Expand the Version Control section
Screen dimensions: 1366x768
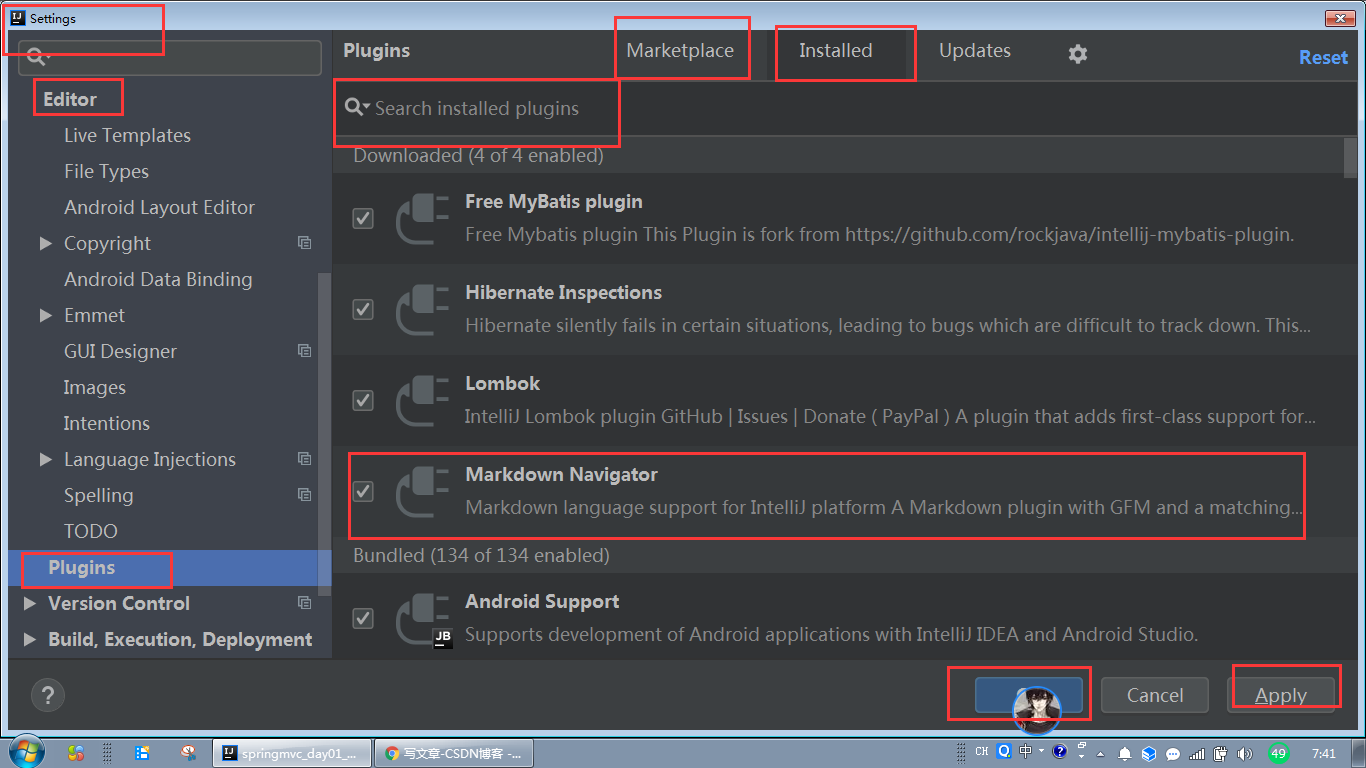[29, 603]
